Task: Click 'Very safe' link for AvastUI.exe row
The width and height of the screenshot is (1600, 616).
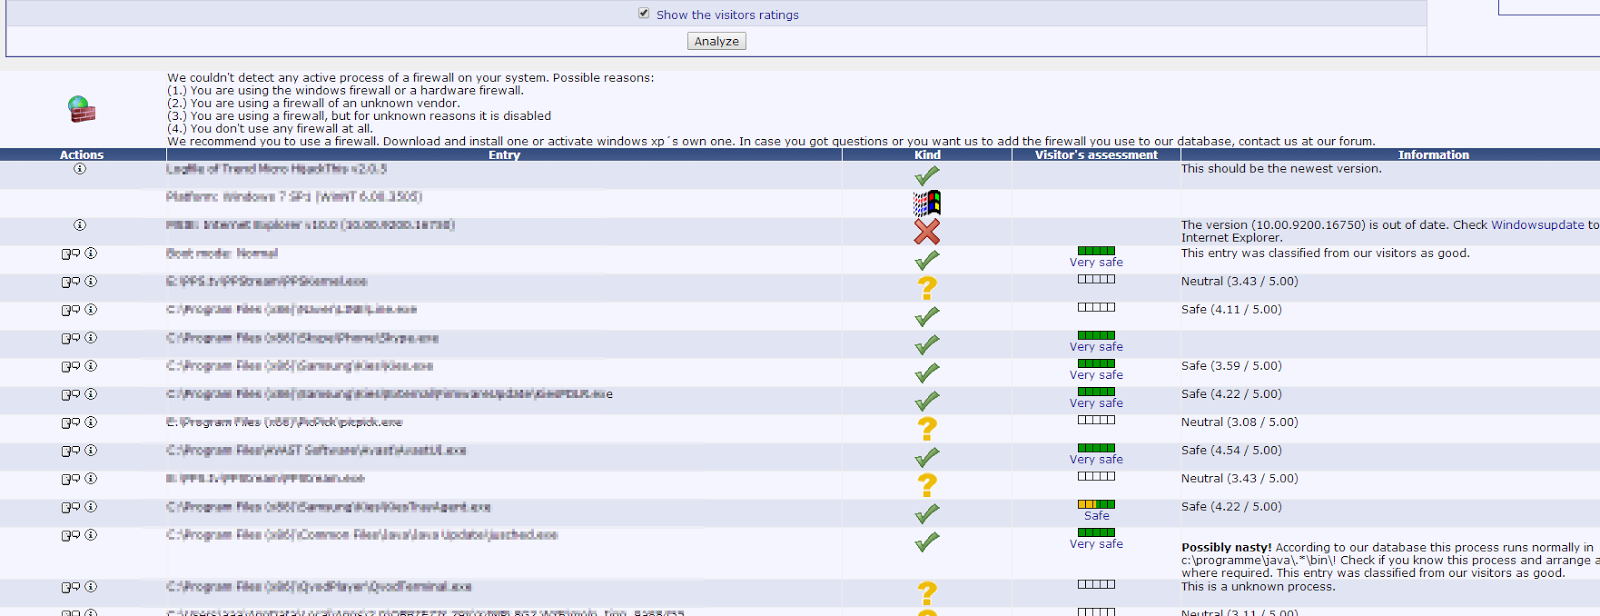Action: point(1096,460)
